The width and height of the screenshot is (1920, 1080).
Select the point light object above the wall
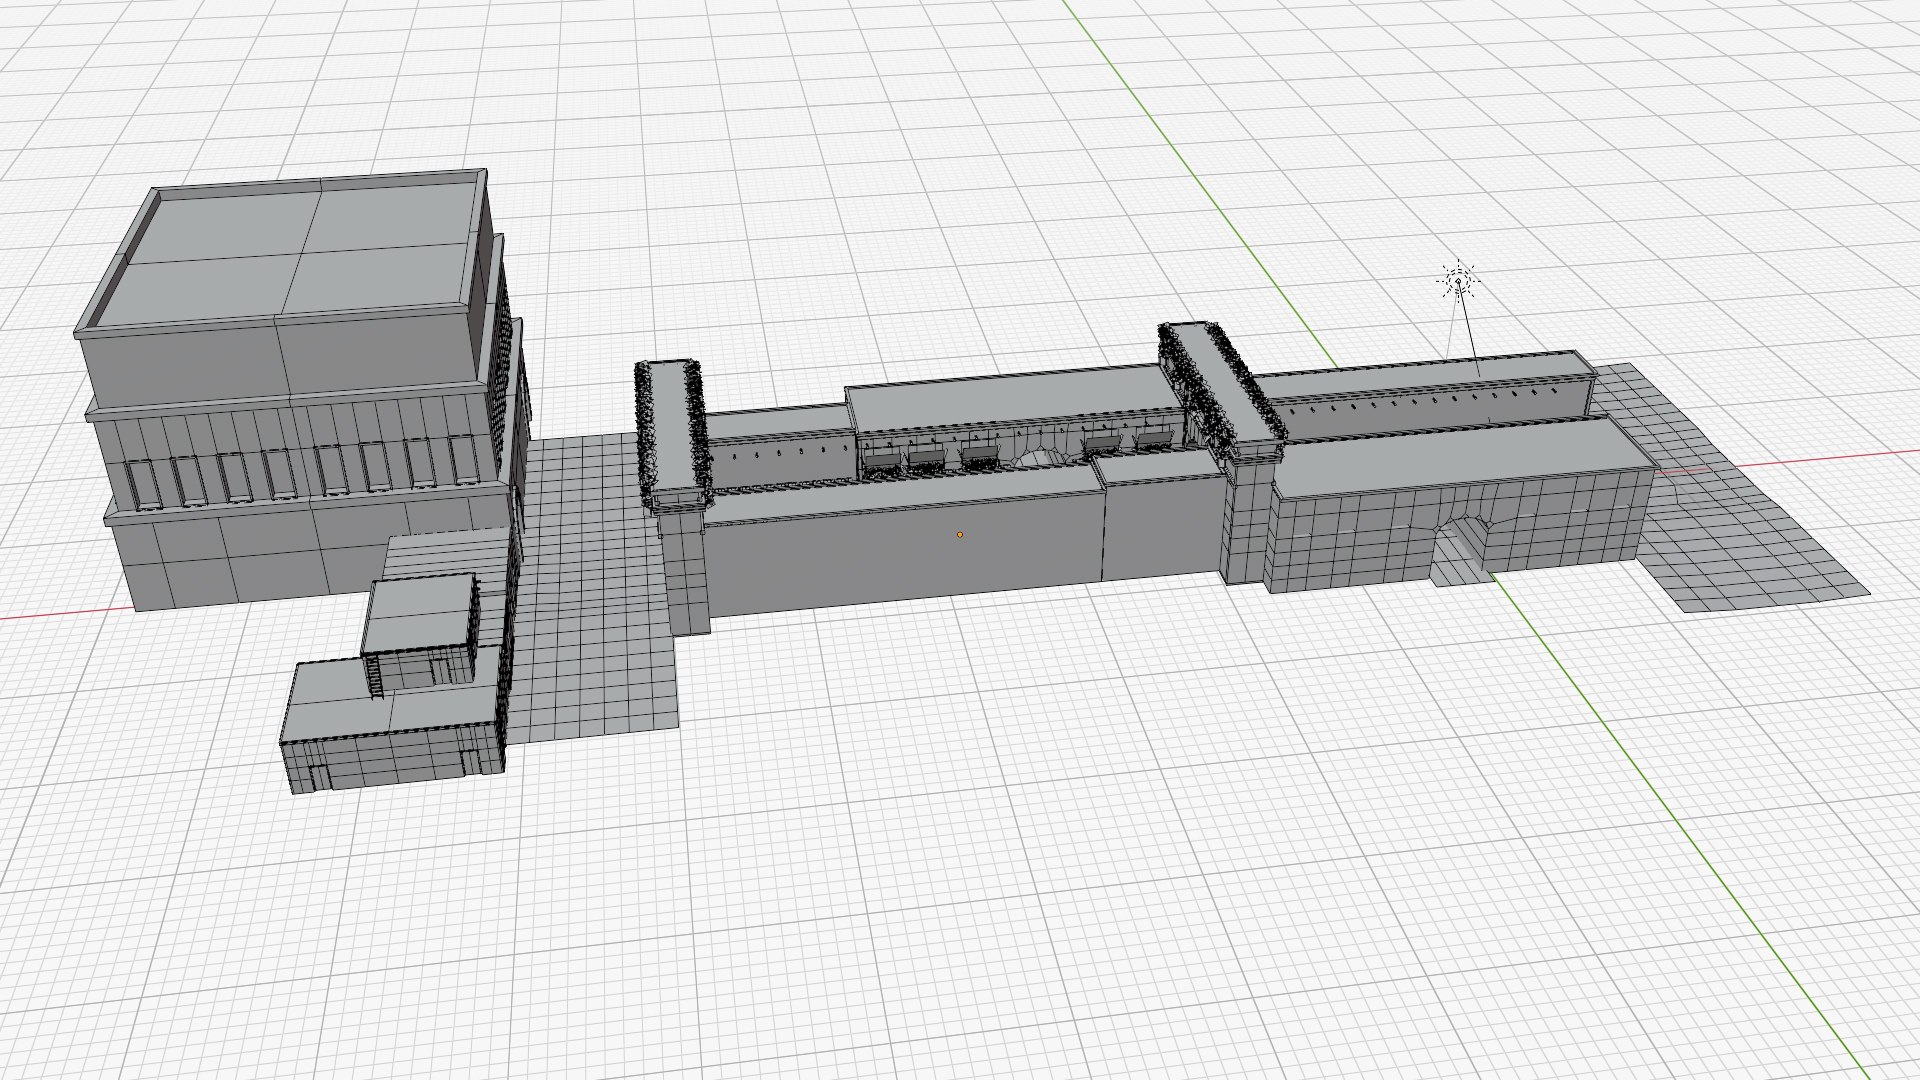click(1458, 280)
